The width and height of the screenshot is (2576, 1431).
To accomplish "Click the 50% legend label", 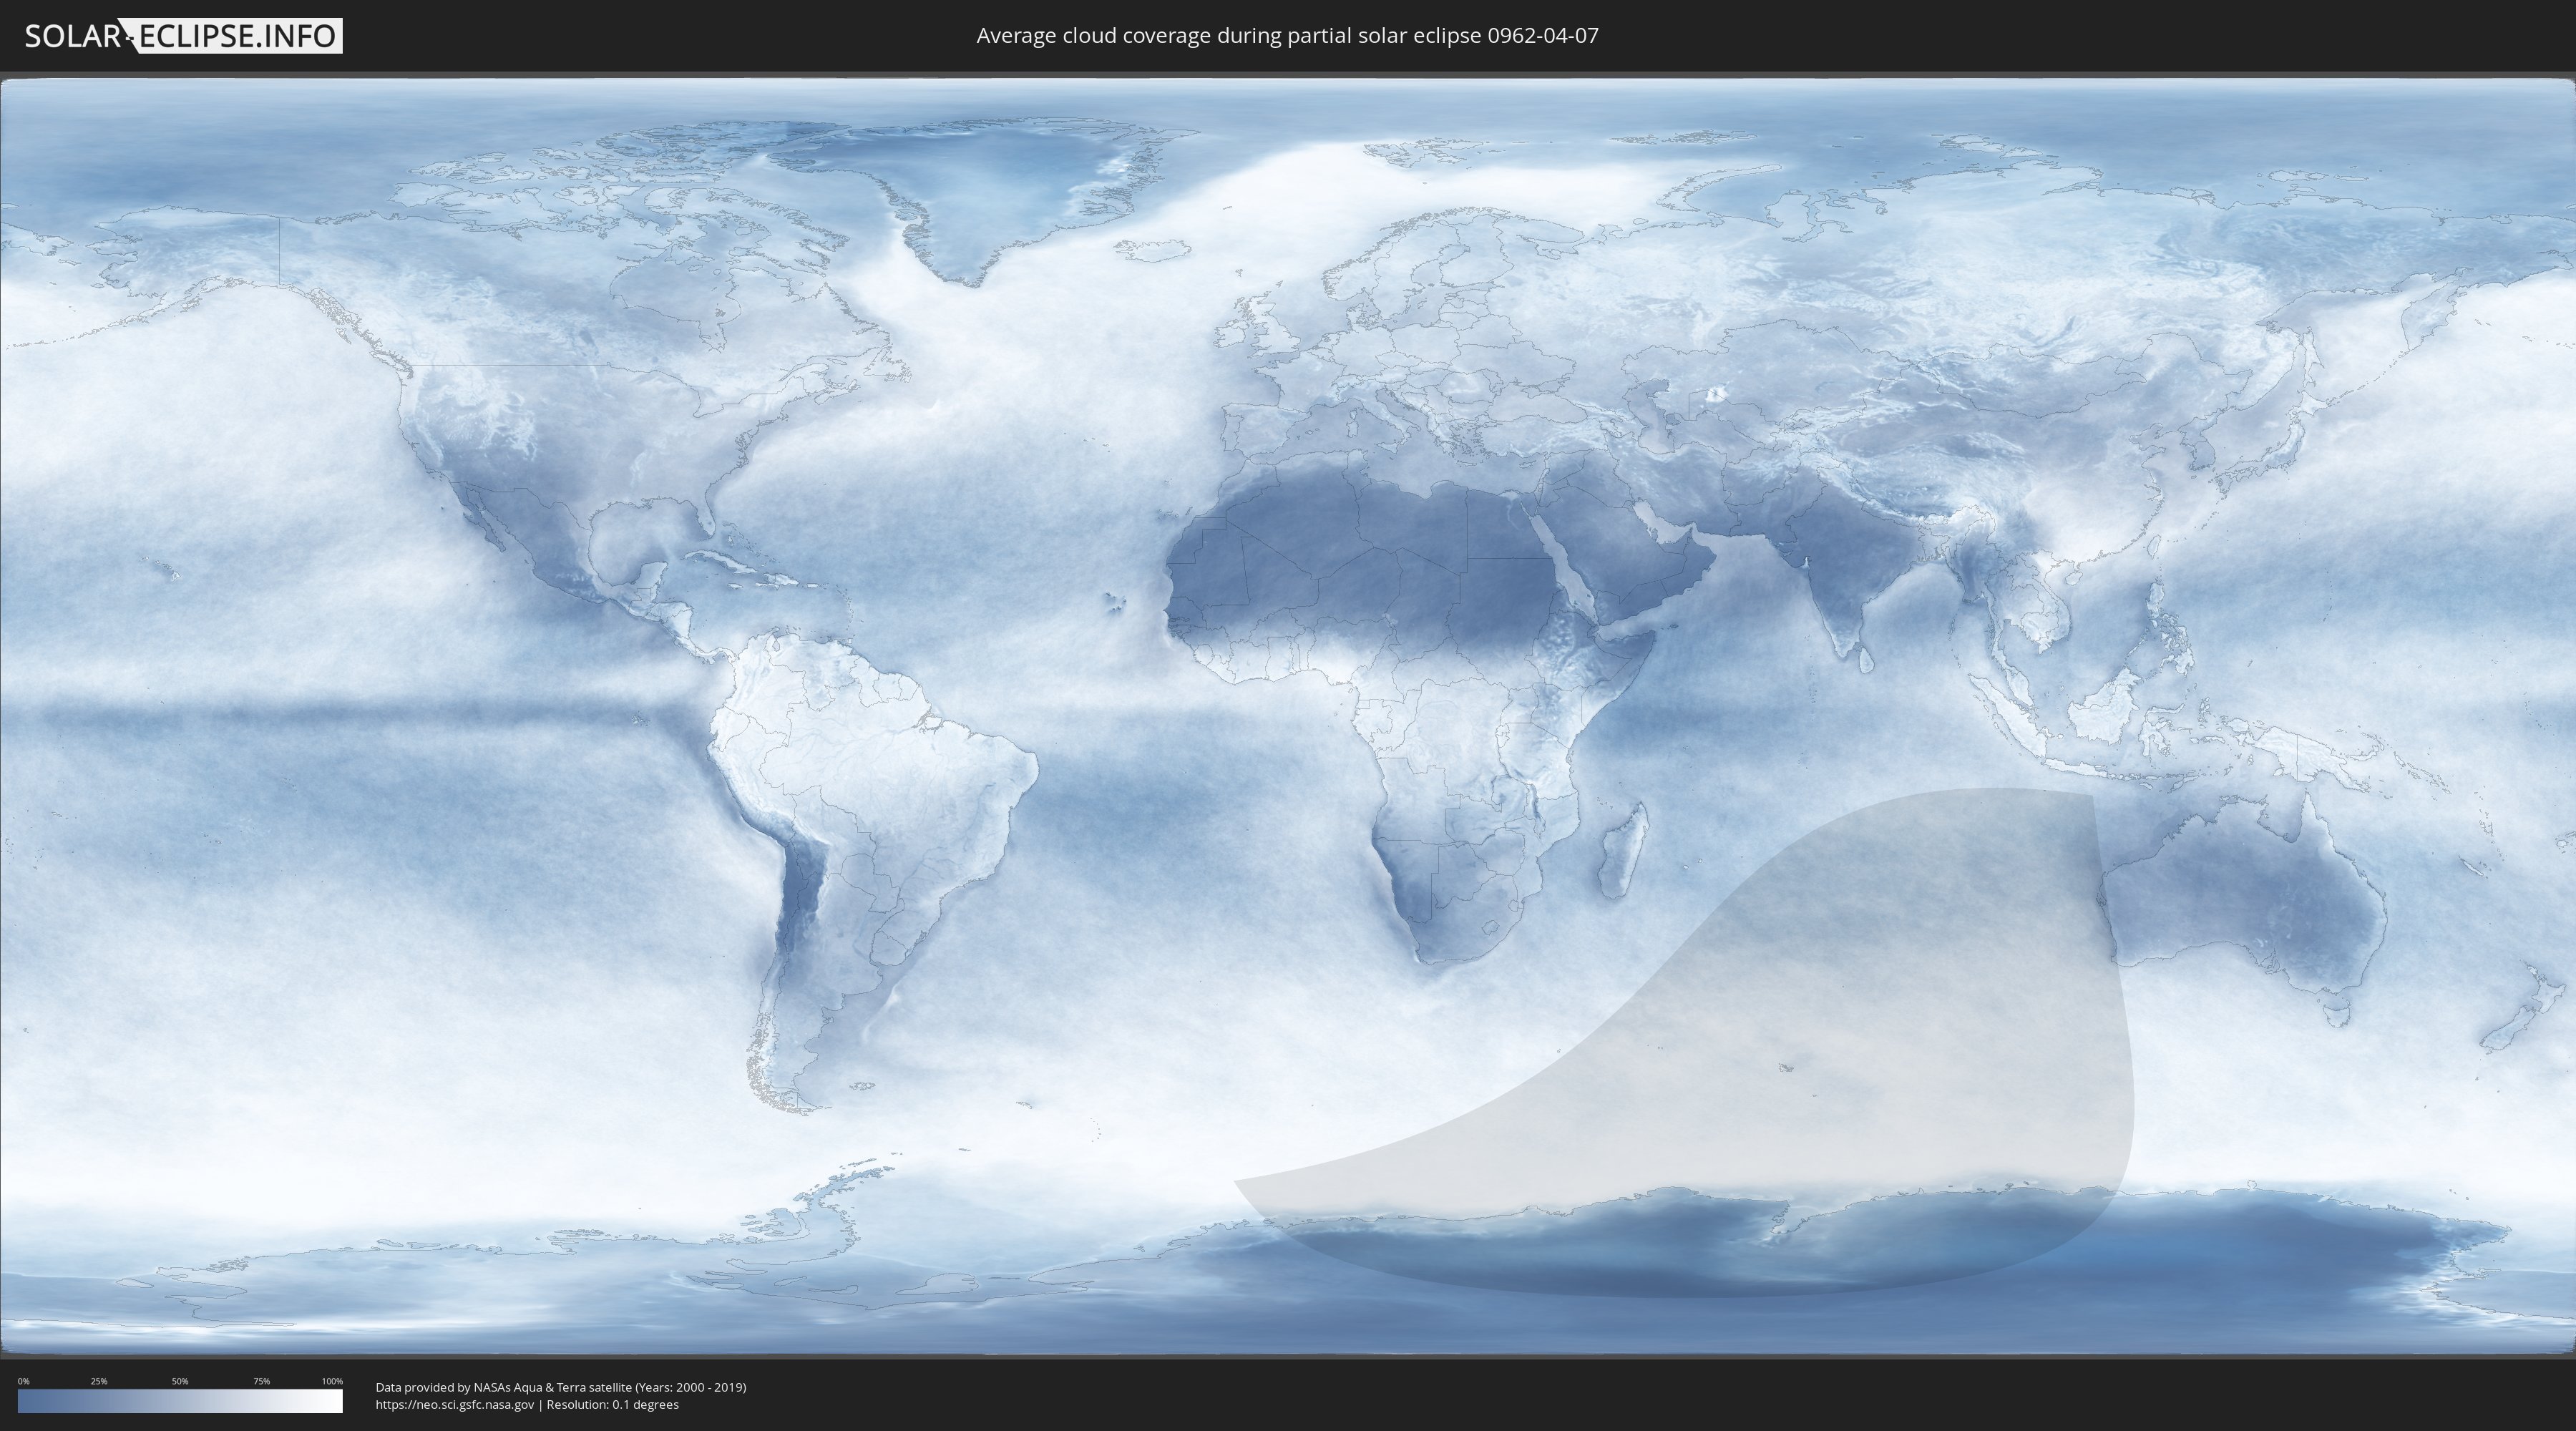I will pyautogui.click(x=180, y=1381).
